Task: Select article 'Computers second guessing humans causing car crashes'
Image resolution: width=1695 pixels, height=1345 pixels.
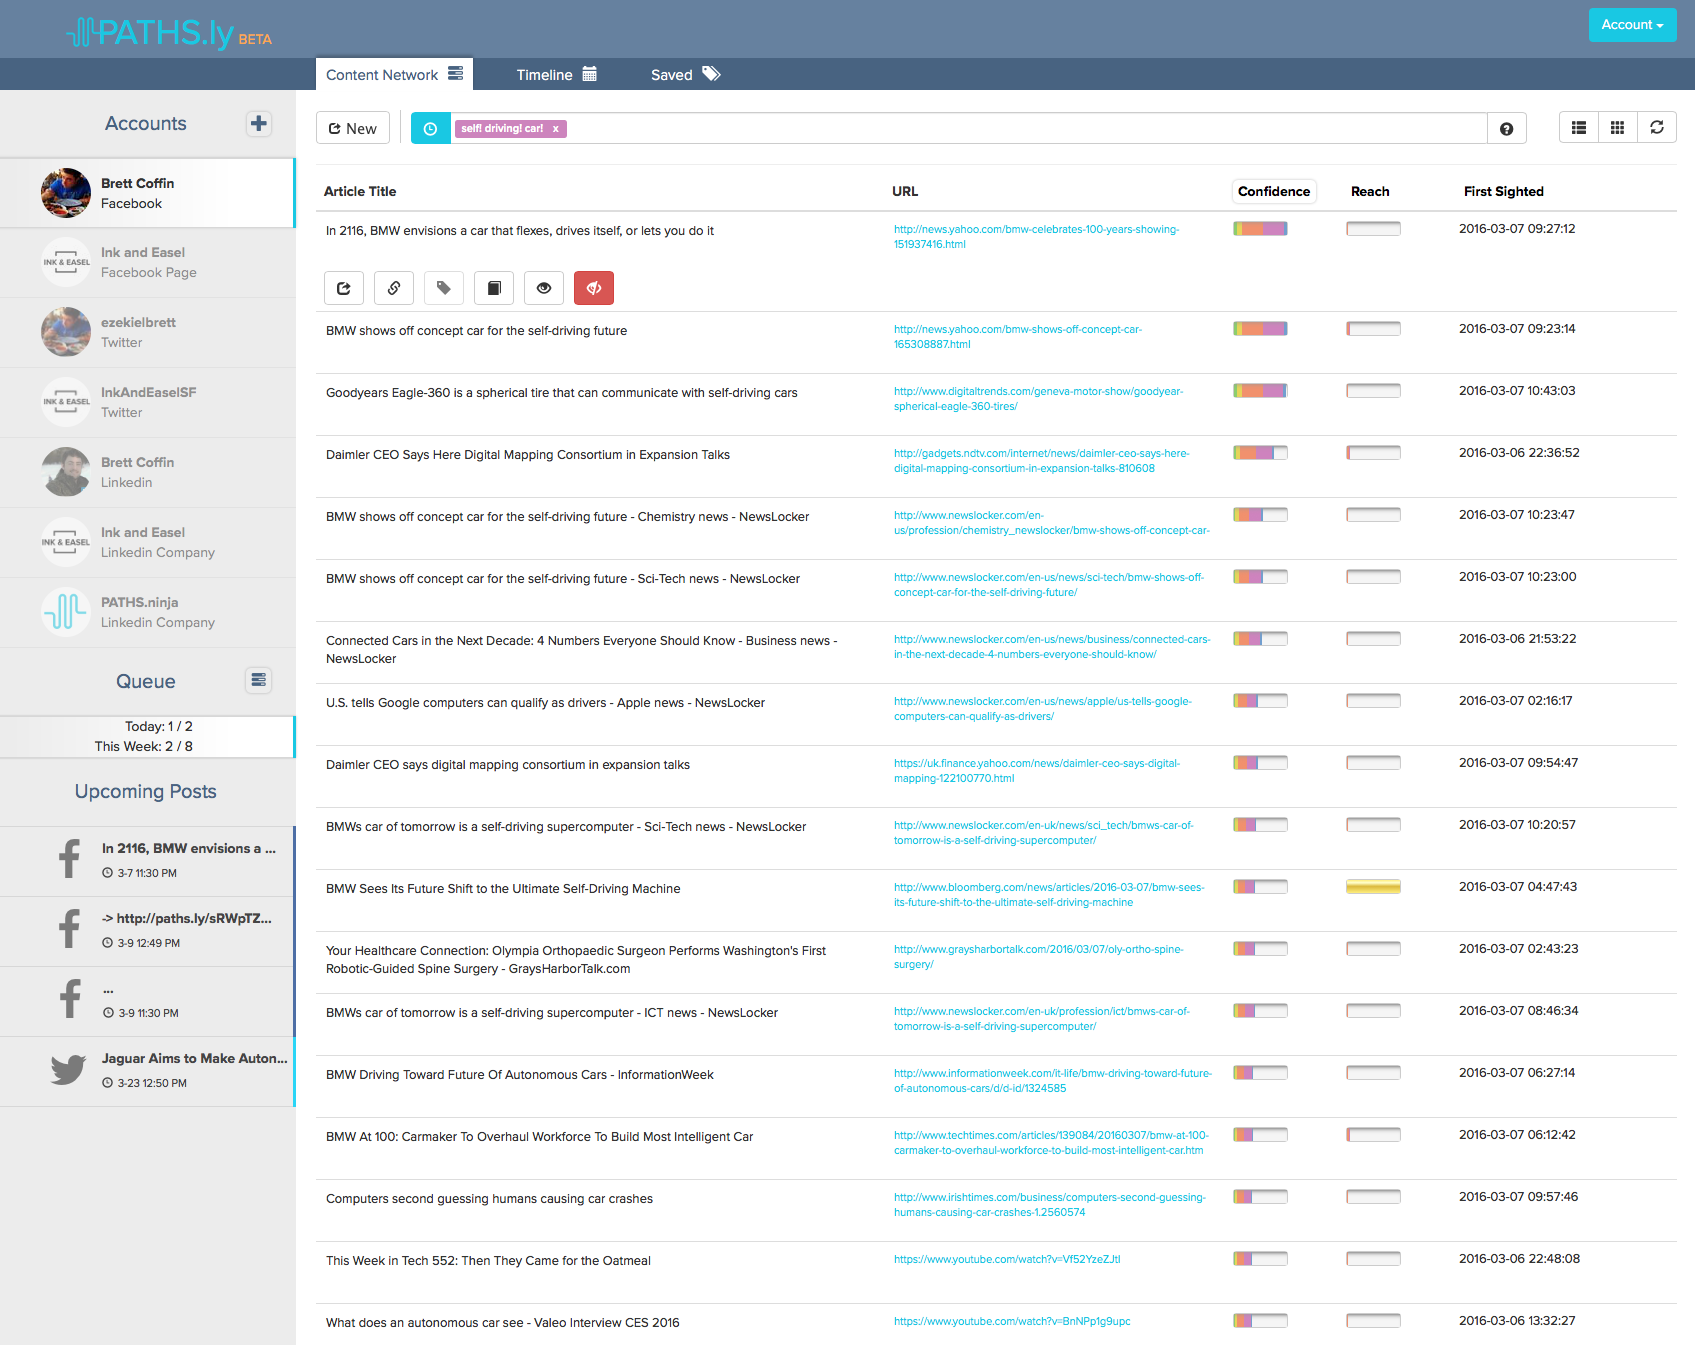Action: 489,1199
